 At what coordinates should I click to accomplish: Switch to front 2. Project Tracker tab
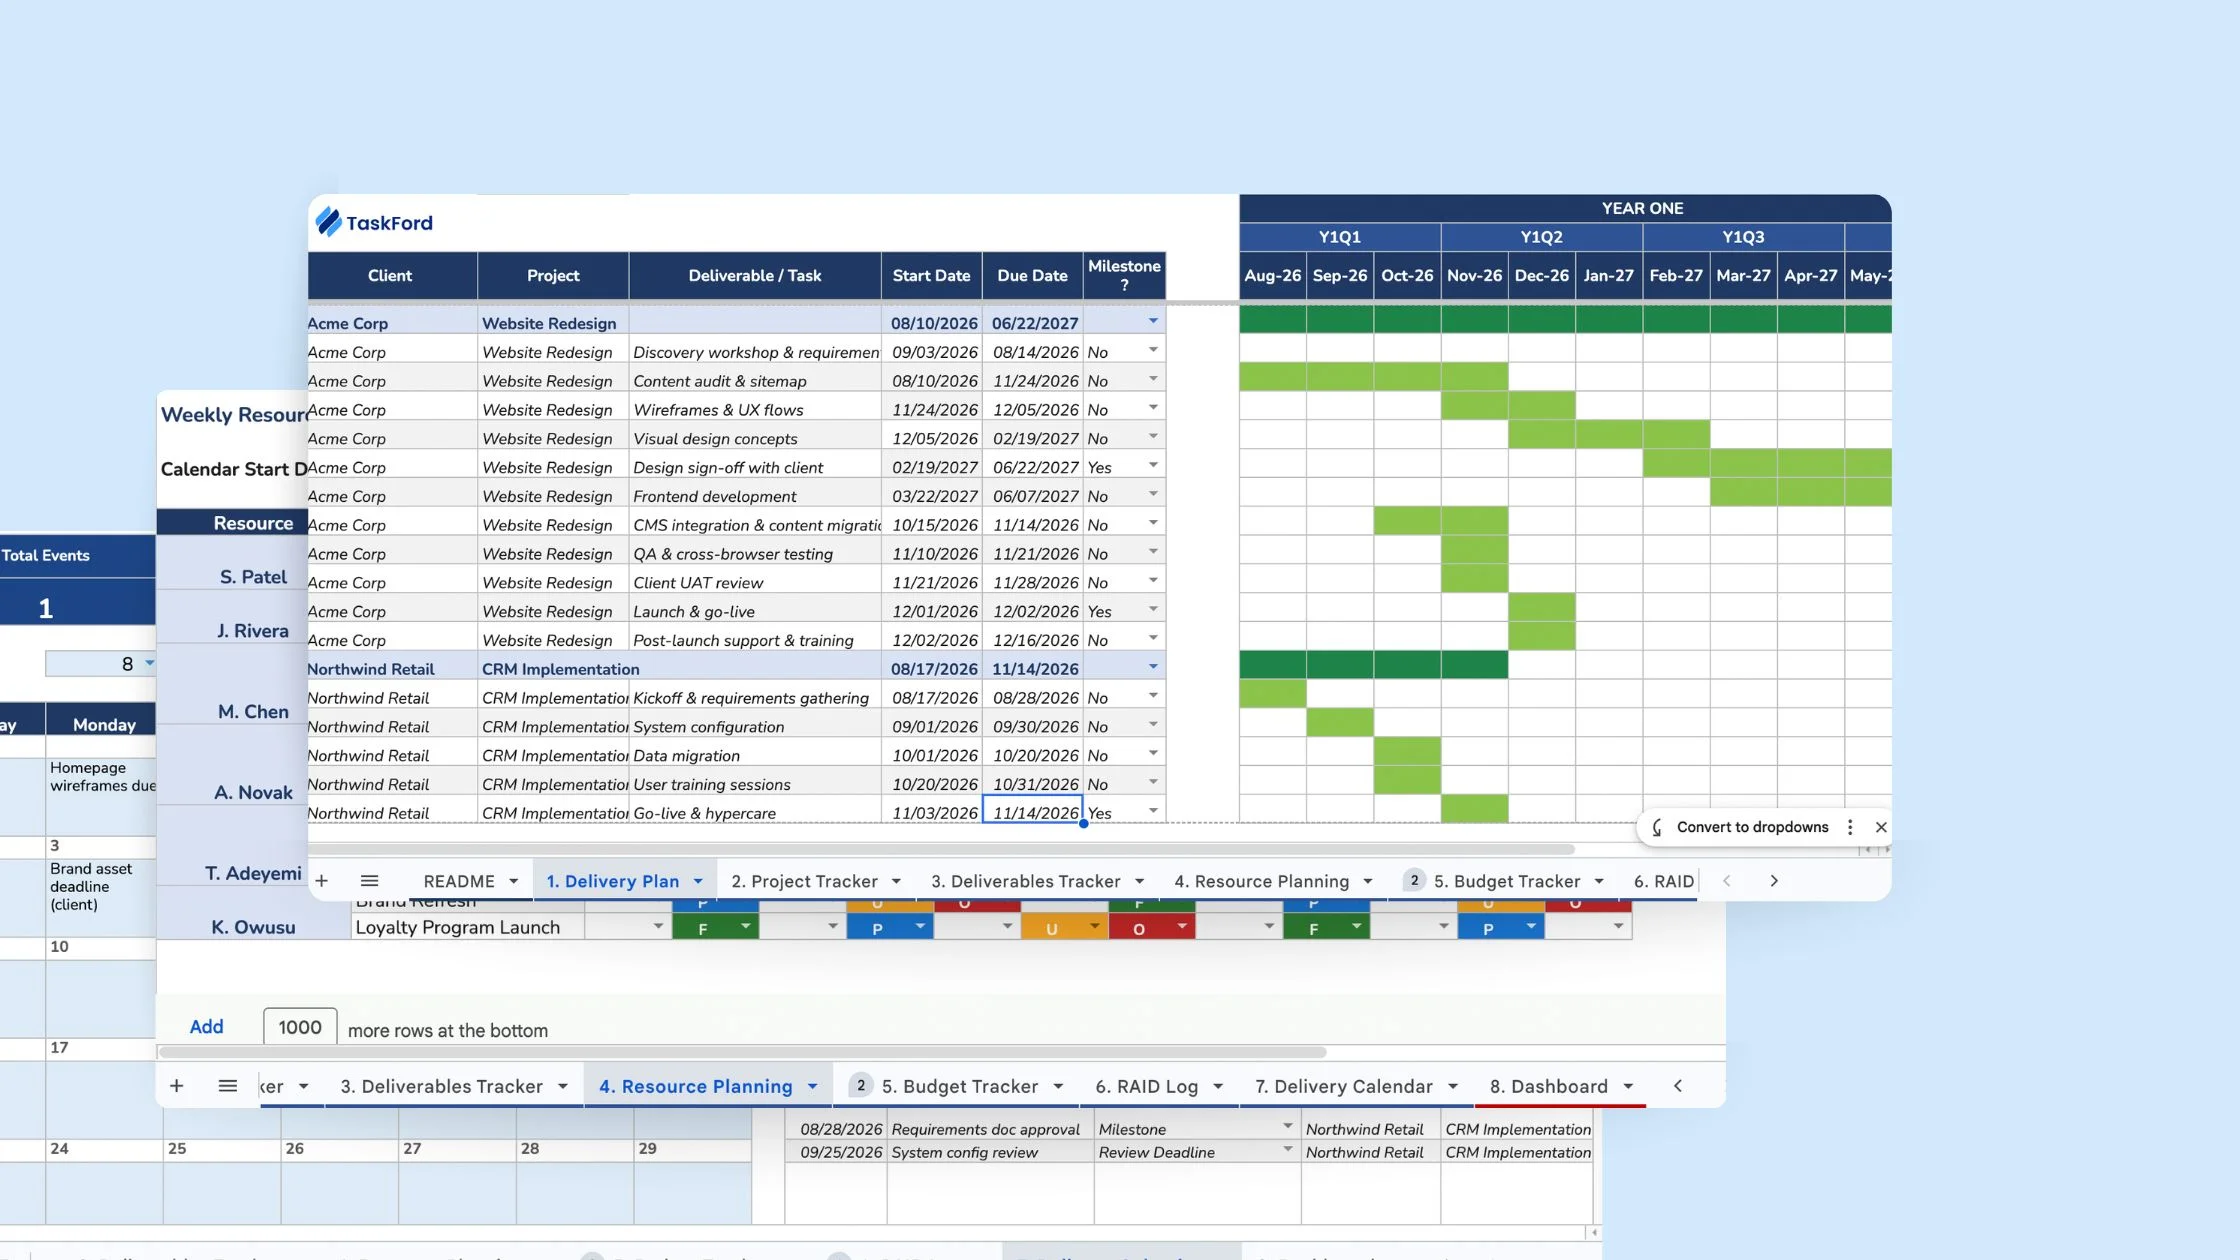coord(804,881)
